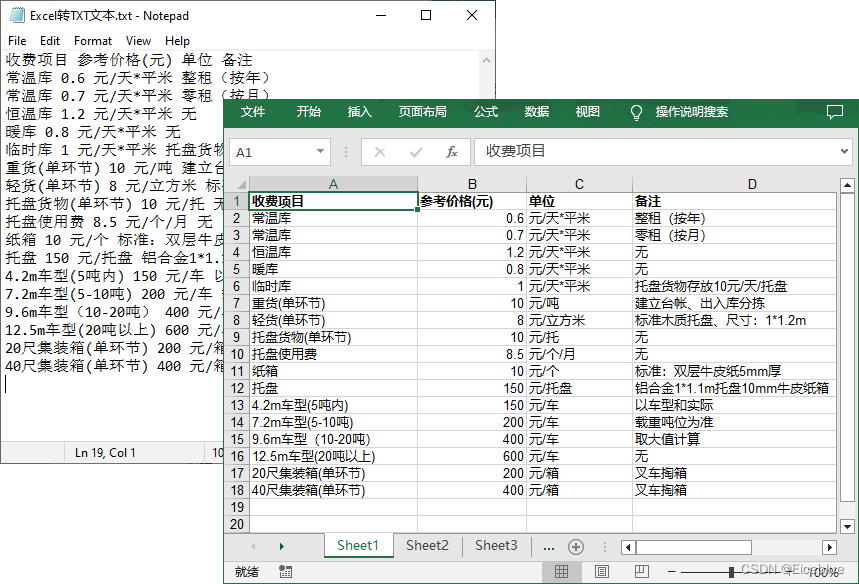The height and width of the screenshot is (584, 859).
Task: Open the Name Box dropdown arrow
Action: (x=320, y=151)
